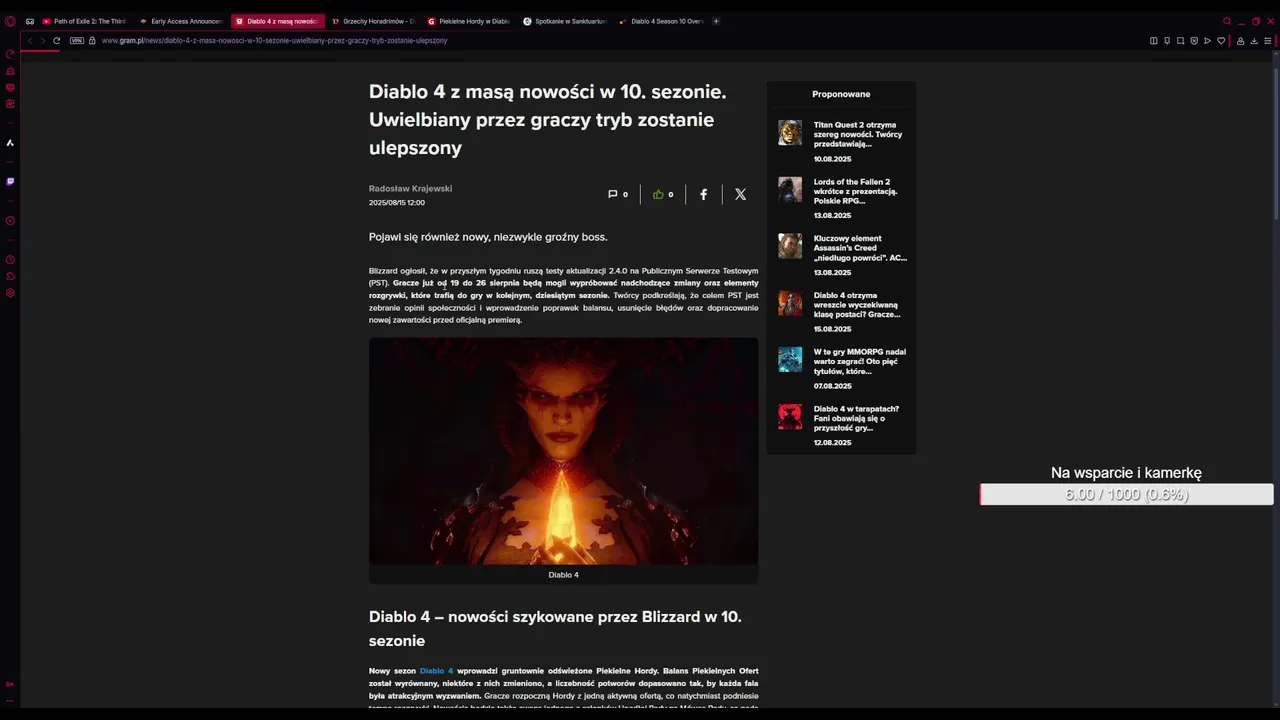Open the GX Corner icon in the sidebar

coord(10,88)
